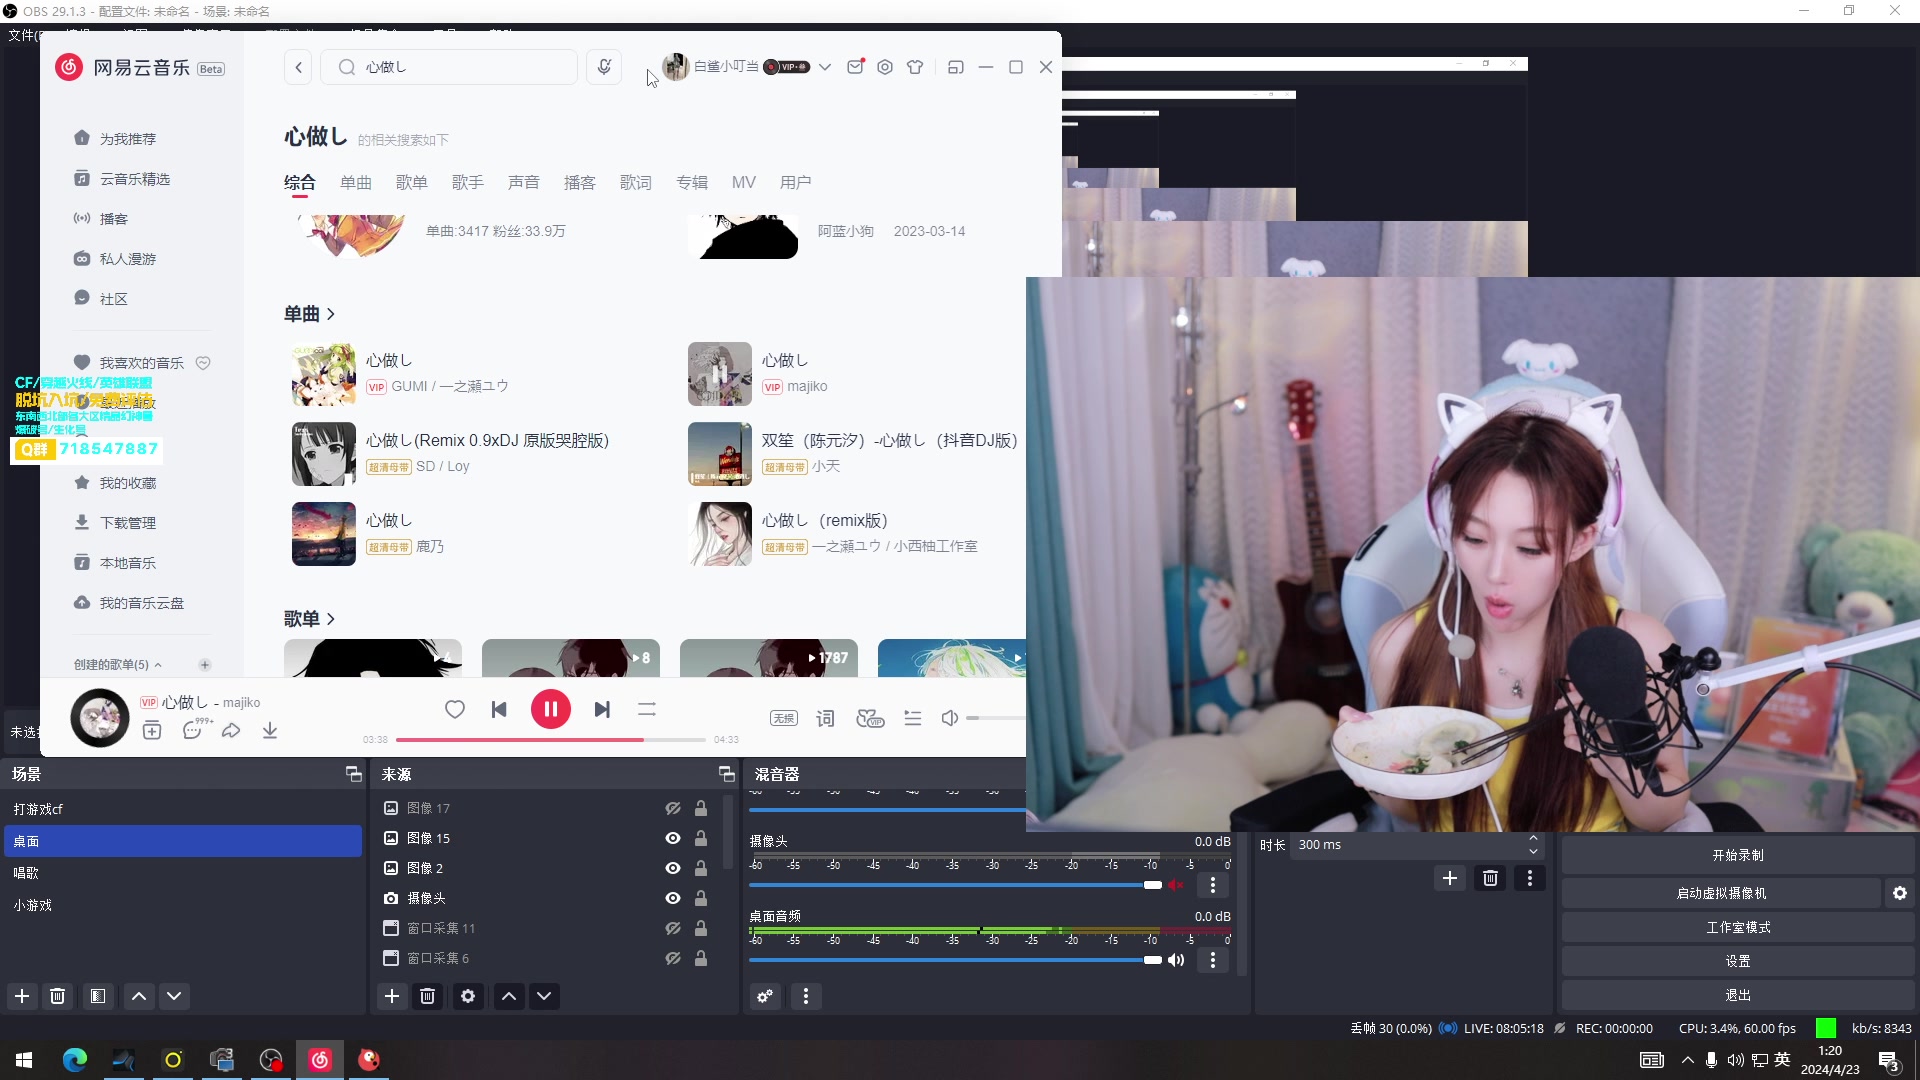This screenshot has height=1080, width=1920.
Task: Open 桌面音频 mixer options menu
Action: point(1213,960)
